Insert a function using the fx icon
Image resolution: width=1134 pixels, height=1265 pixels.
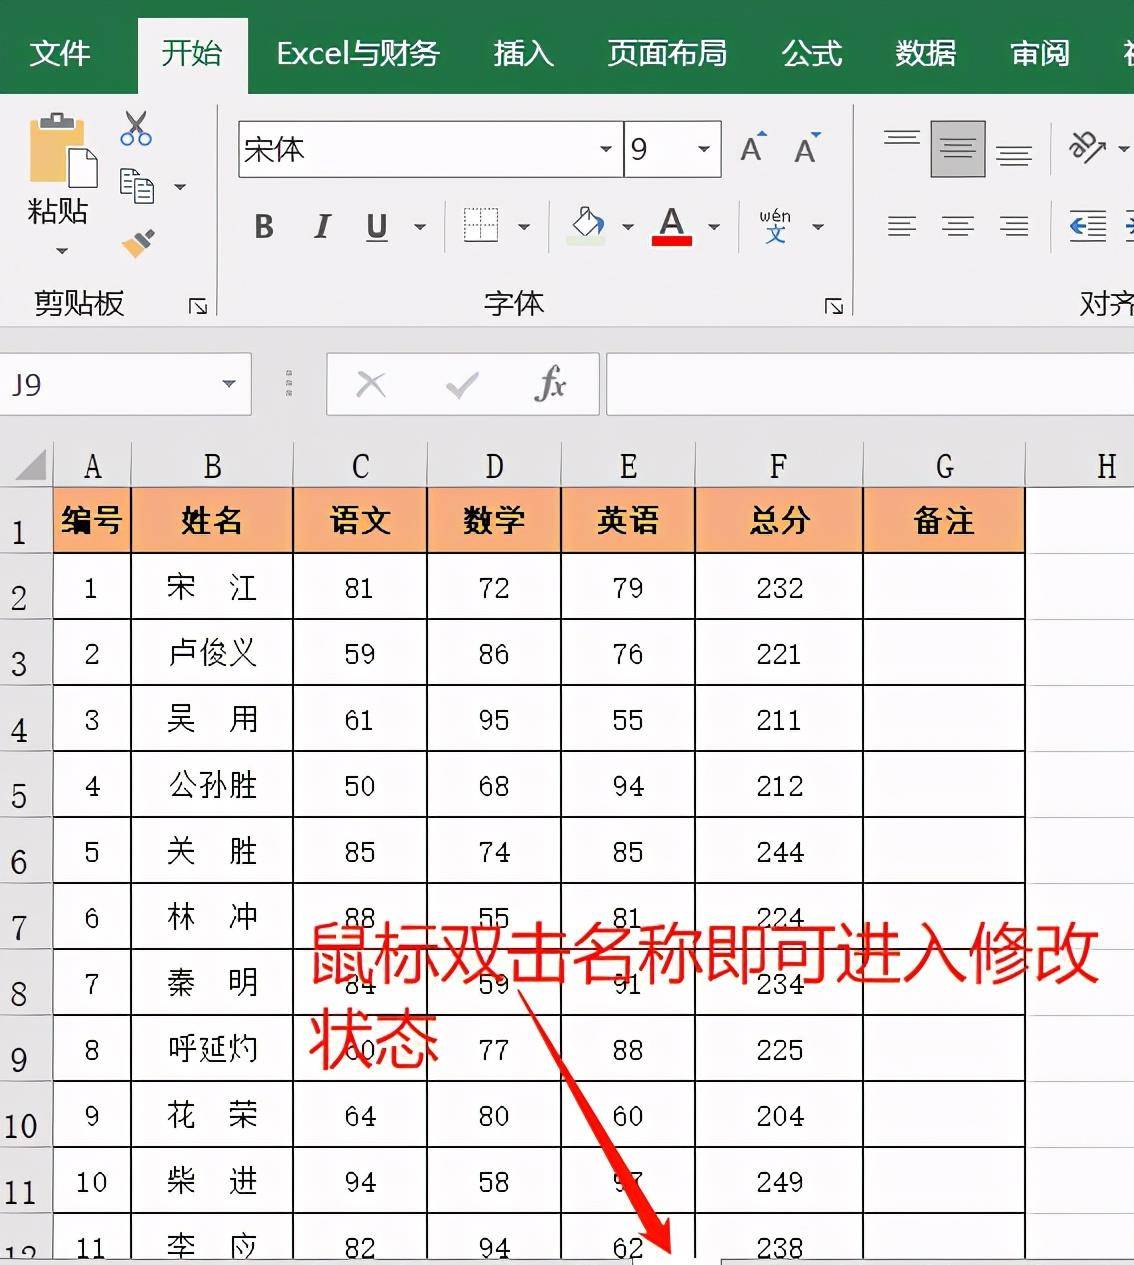pyautogui.click(x=553, y=385)
